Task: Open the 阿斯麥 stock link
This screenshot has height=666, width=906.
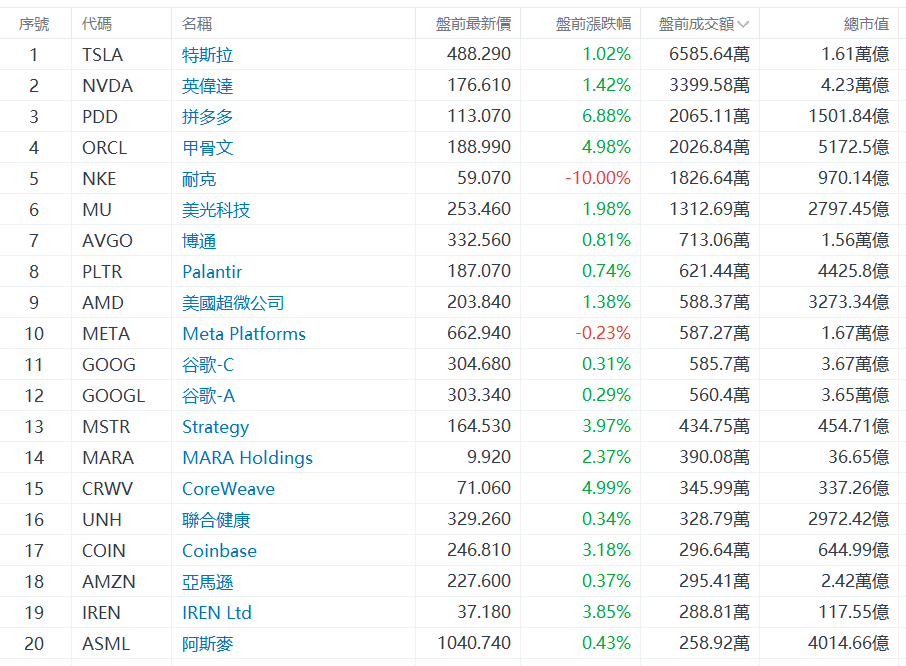Action: (x=208, y=644)
